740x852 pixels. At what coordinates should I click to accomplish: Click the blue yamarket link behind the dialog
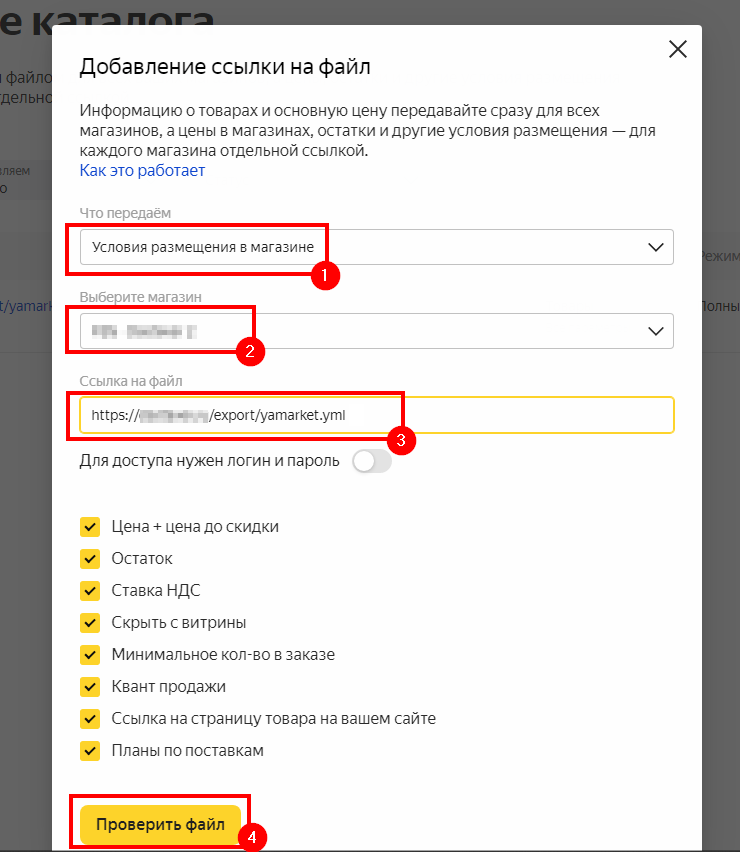tap(26, 307)
